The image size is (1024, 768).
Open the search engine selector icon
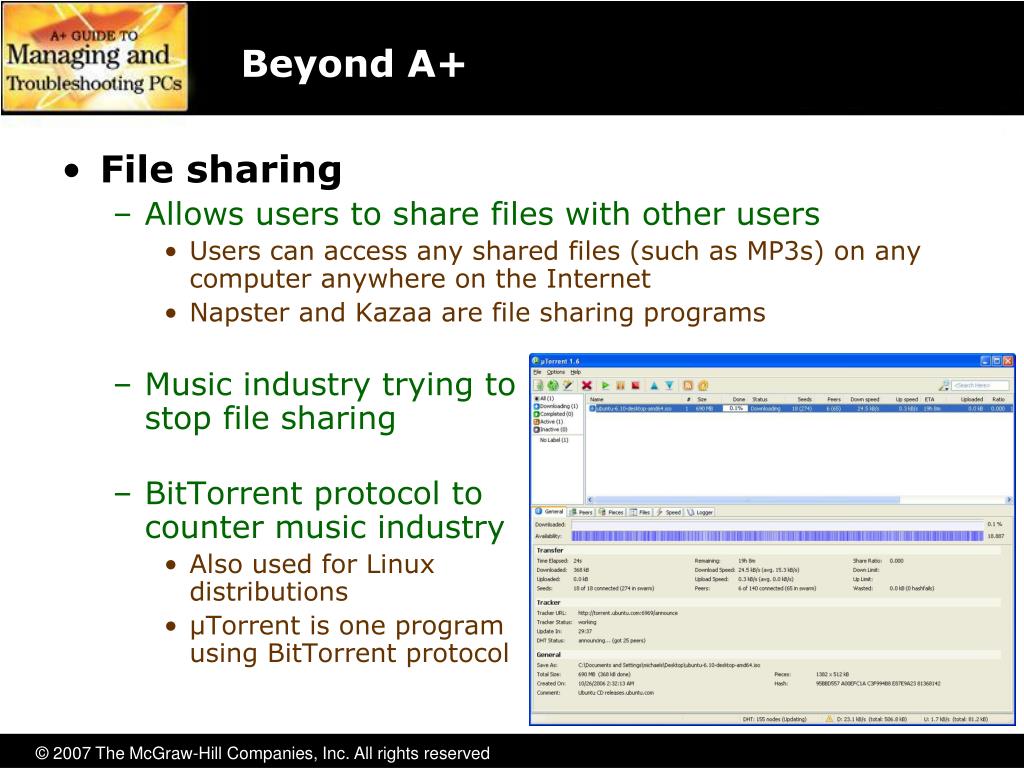click(944, 386)
